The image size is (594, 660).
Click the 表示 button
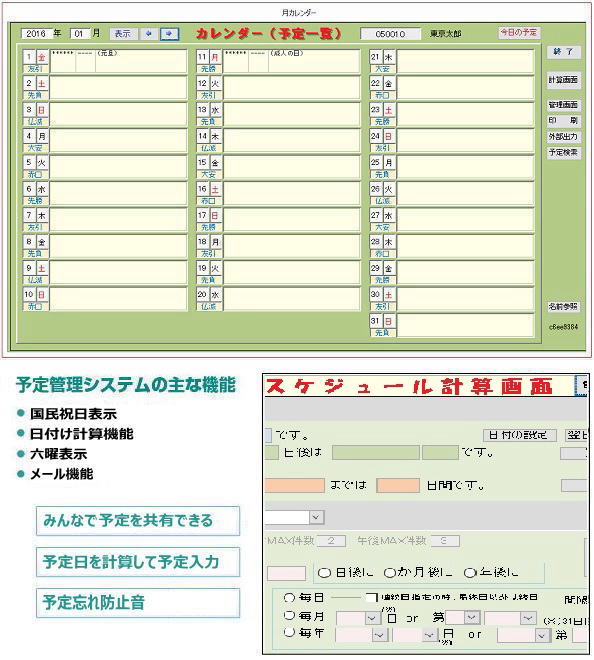(x=123, y=34)
